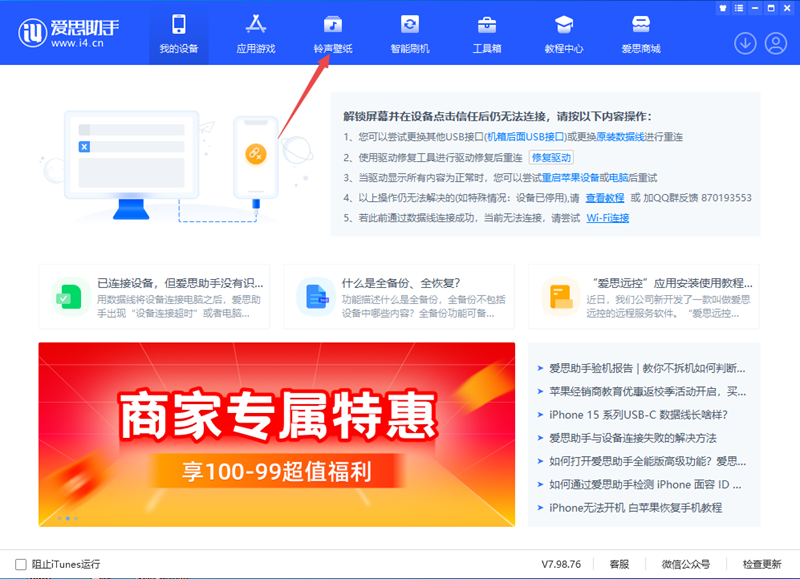Click the circular download icon top right
The height and width of the screenshot is (579, 800).
(747, 43)
